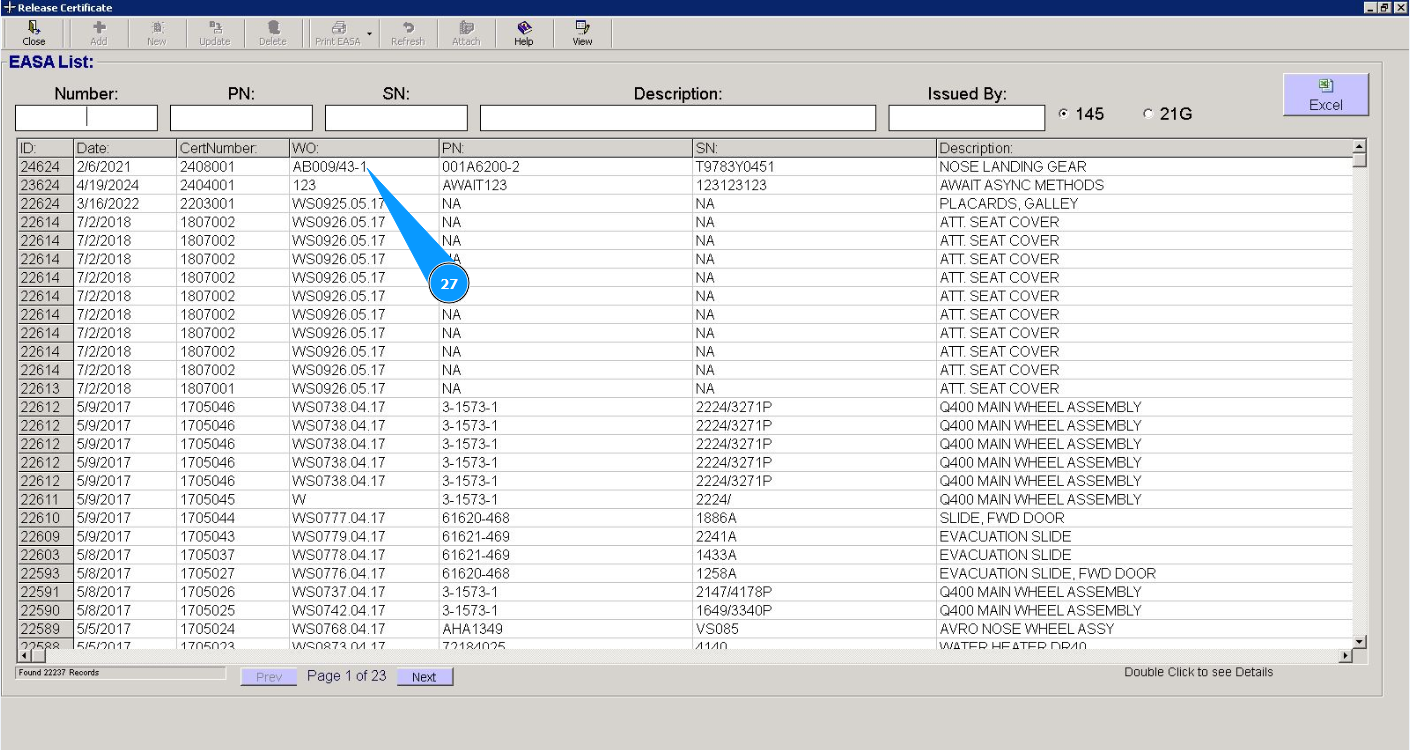Select row ID 22610
1410x750 pixels.
[x=45, y=518]
